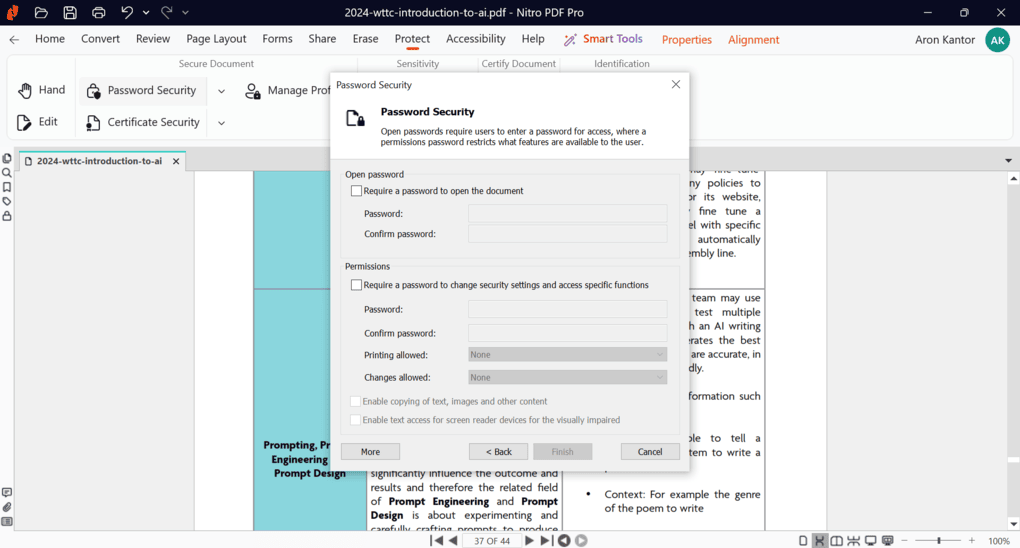Click the < Back button
Image resolution: width=1020 pixels, height=548 pixels.
click(x=498, y=452)
